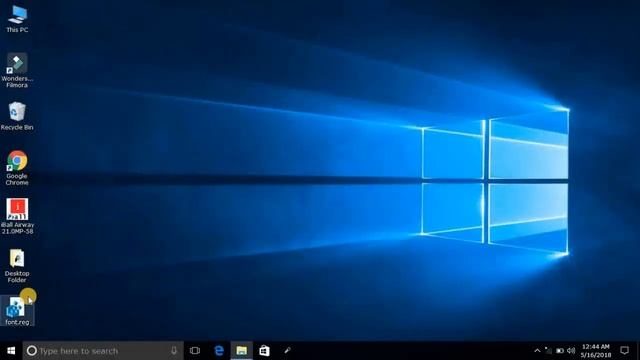Click the Type here to search box

tap(103, 351)
